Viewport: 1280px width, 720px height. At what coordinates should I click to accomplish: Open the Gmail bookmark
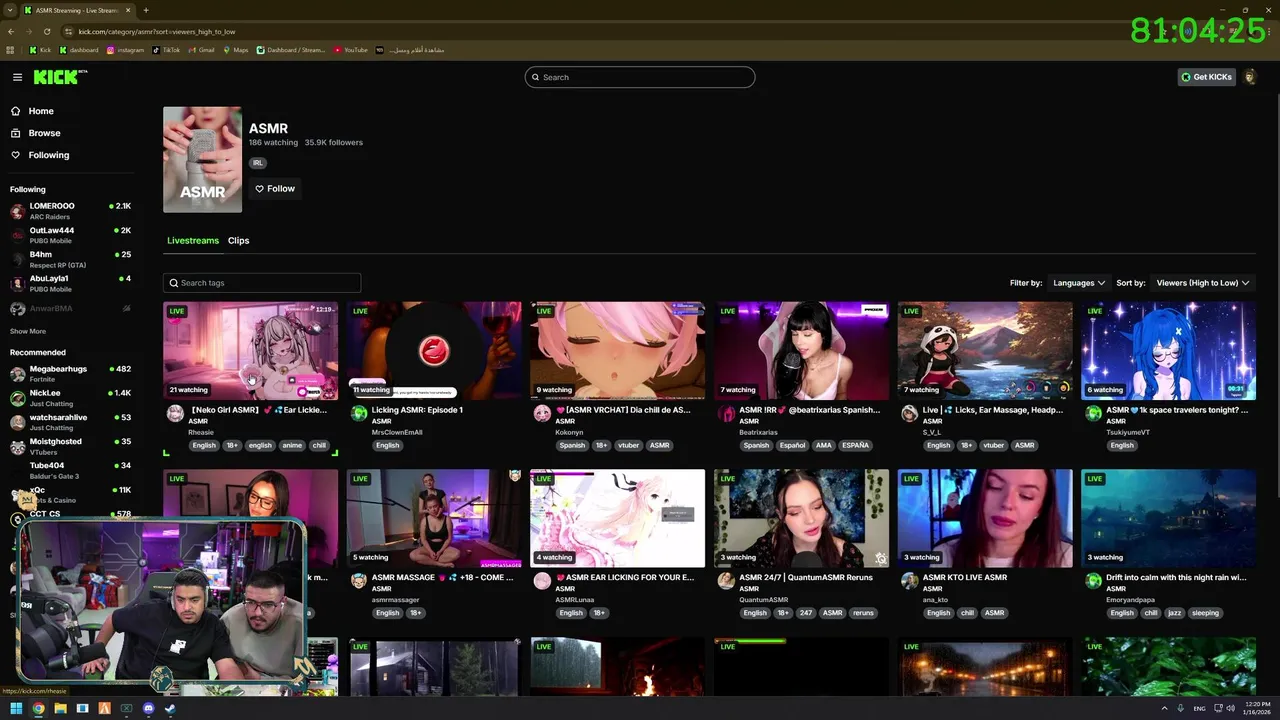click(x=202, y=50)
